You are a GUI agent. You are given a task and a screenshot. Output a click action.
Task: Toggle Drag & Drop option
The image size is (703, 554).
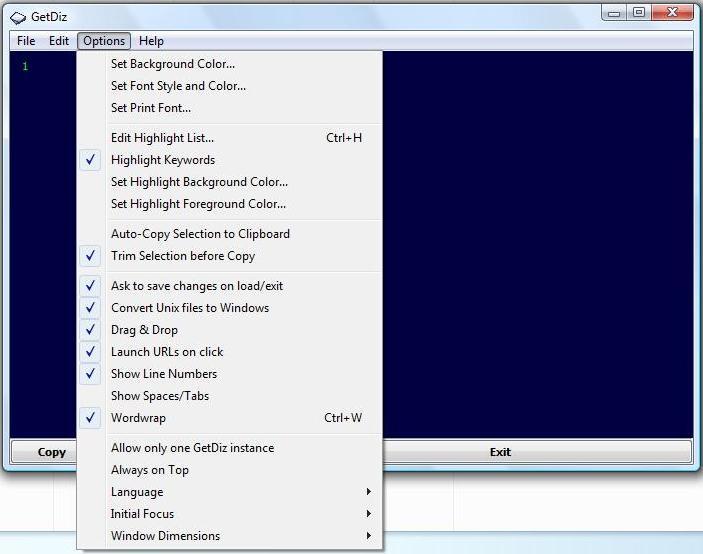pyautogui.click(x=230, y=329)
